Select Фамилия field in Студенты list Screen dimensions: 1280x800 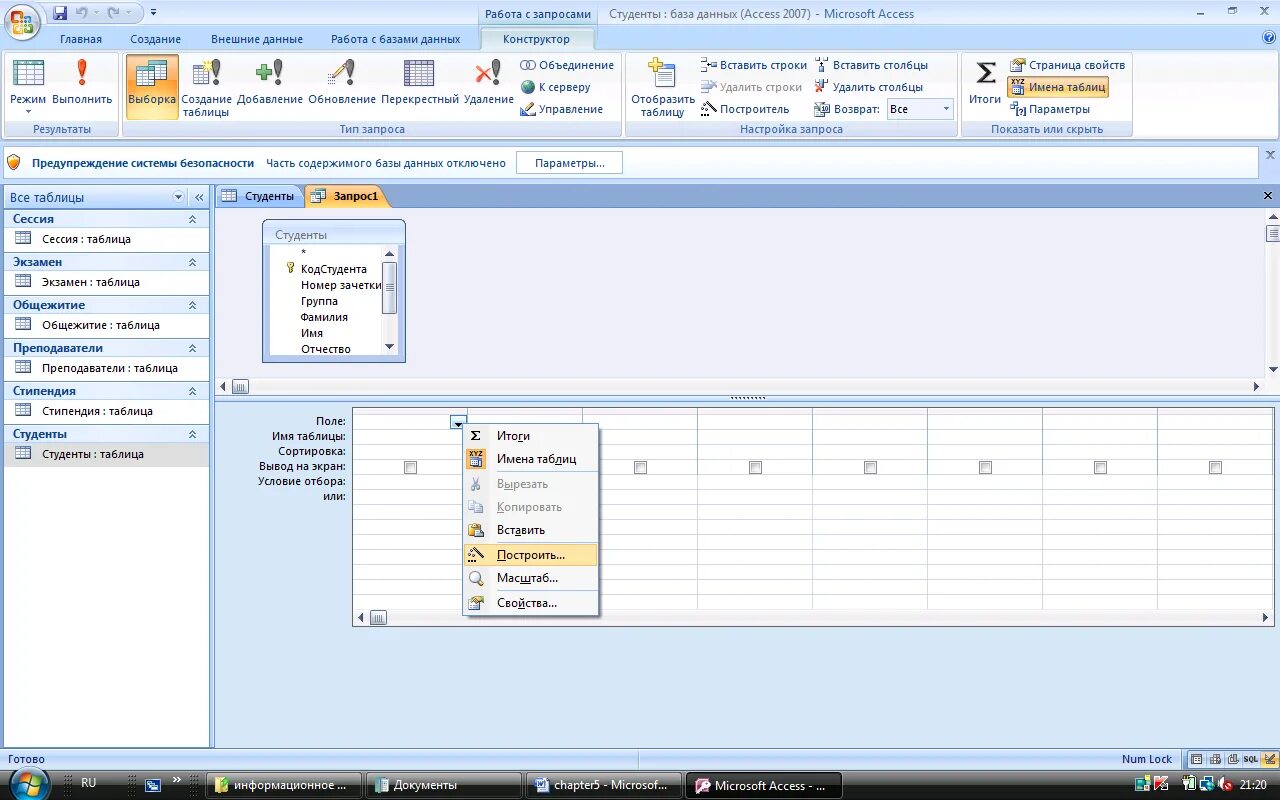tap(324, 317)
